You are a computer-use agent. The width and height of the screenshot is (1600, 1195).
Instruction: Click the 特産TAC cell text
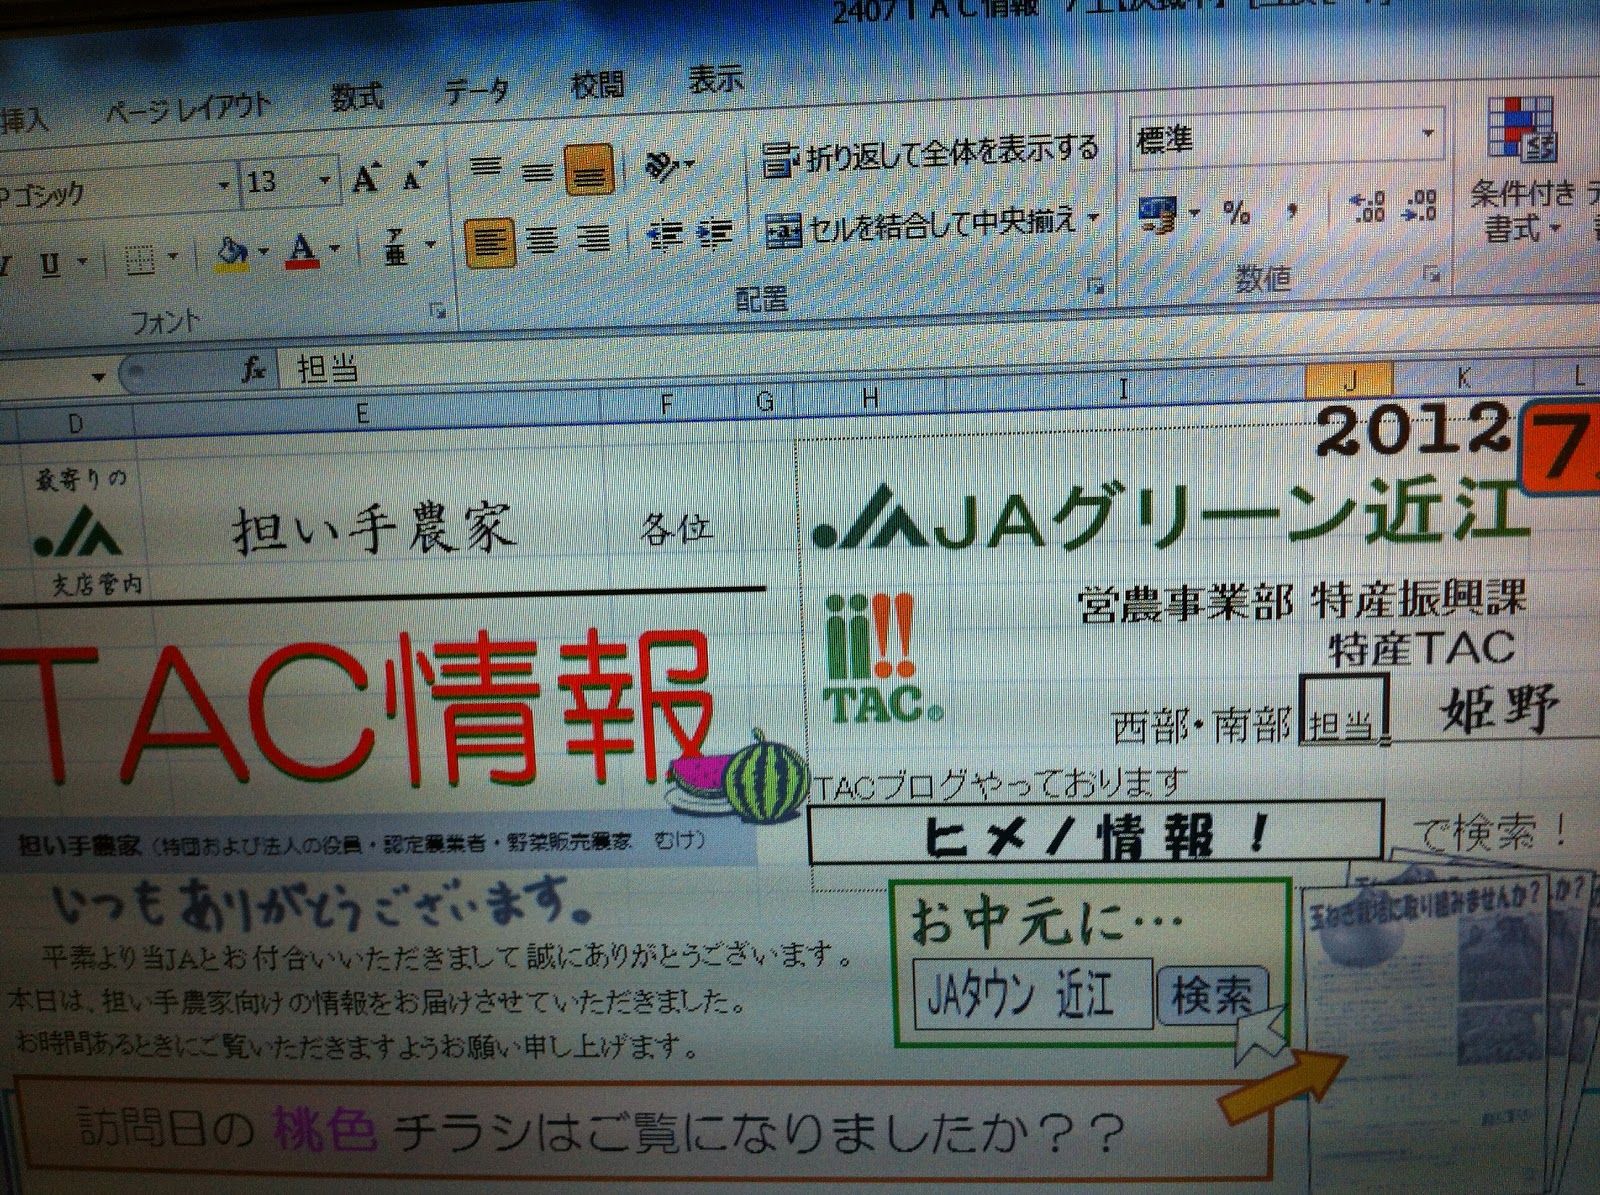pyautogui.click(x=1420, y=648)
